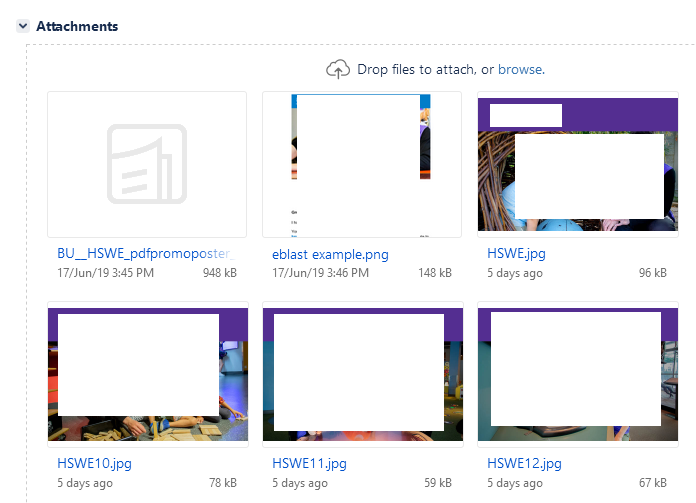Open the HSWE12.jpg file link
The height and width of the screenshot is (503, 696).
pos(524,463)
